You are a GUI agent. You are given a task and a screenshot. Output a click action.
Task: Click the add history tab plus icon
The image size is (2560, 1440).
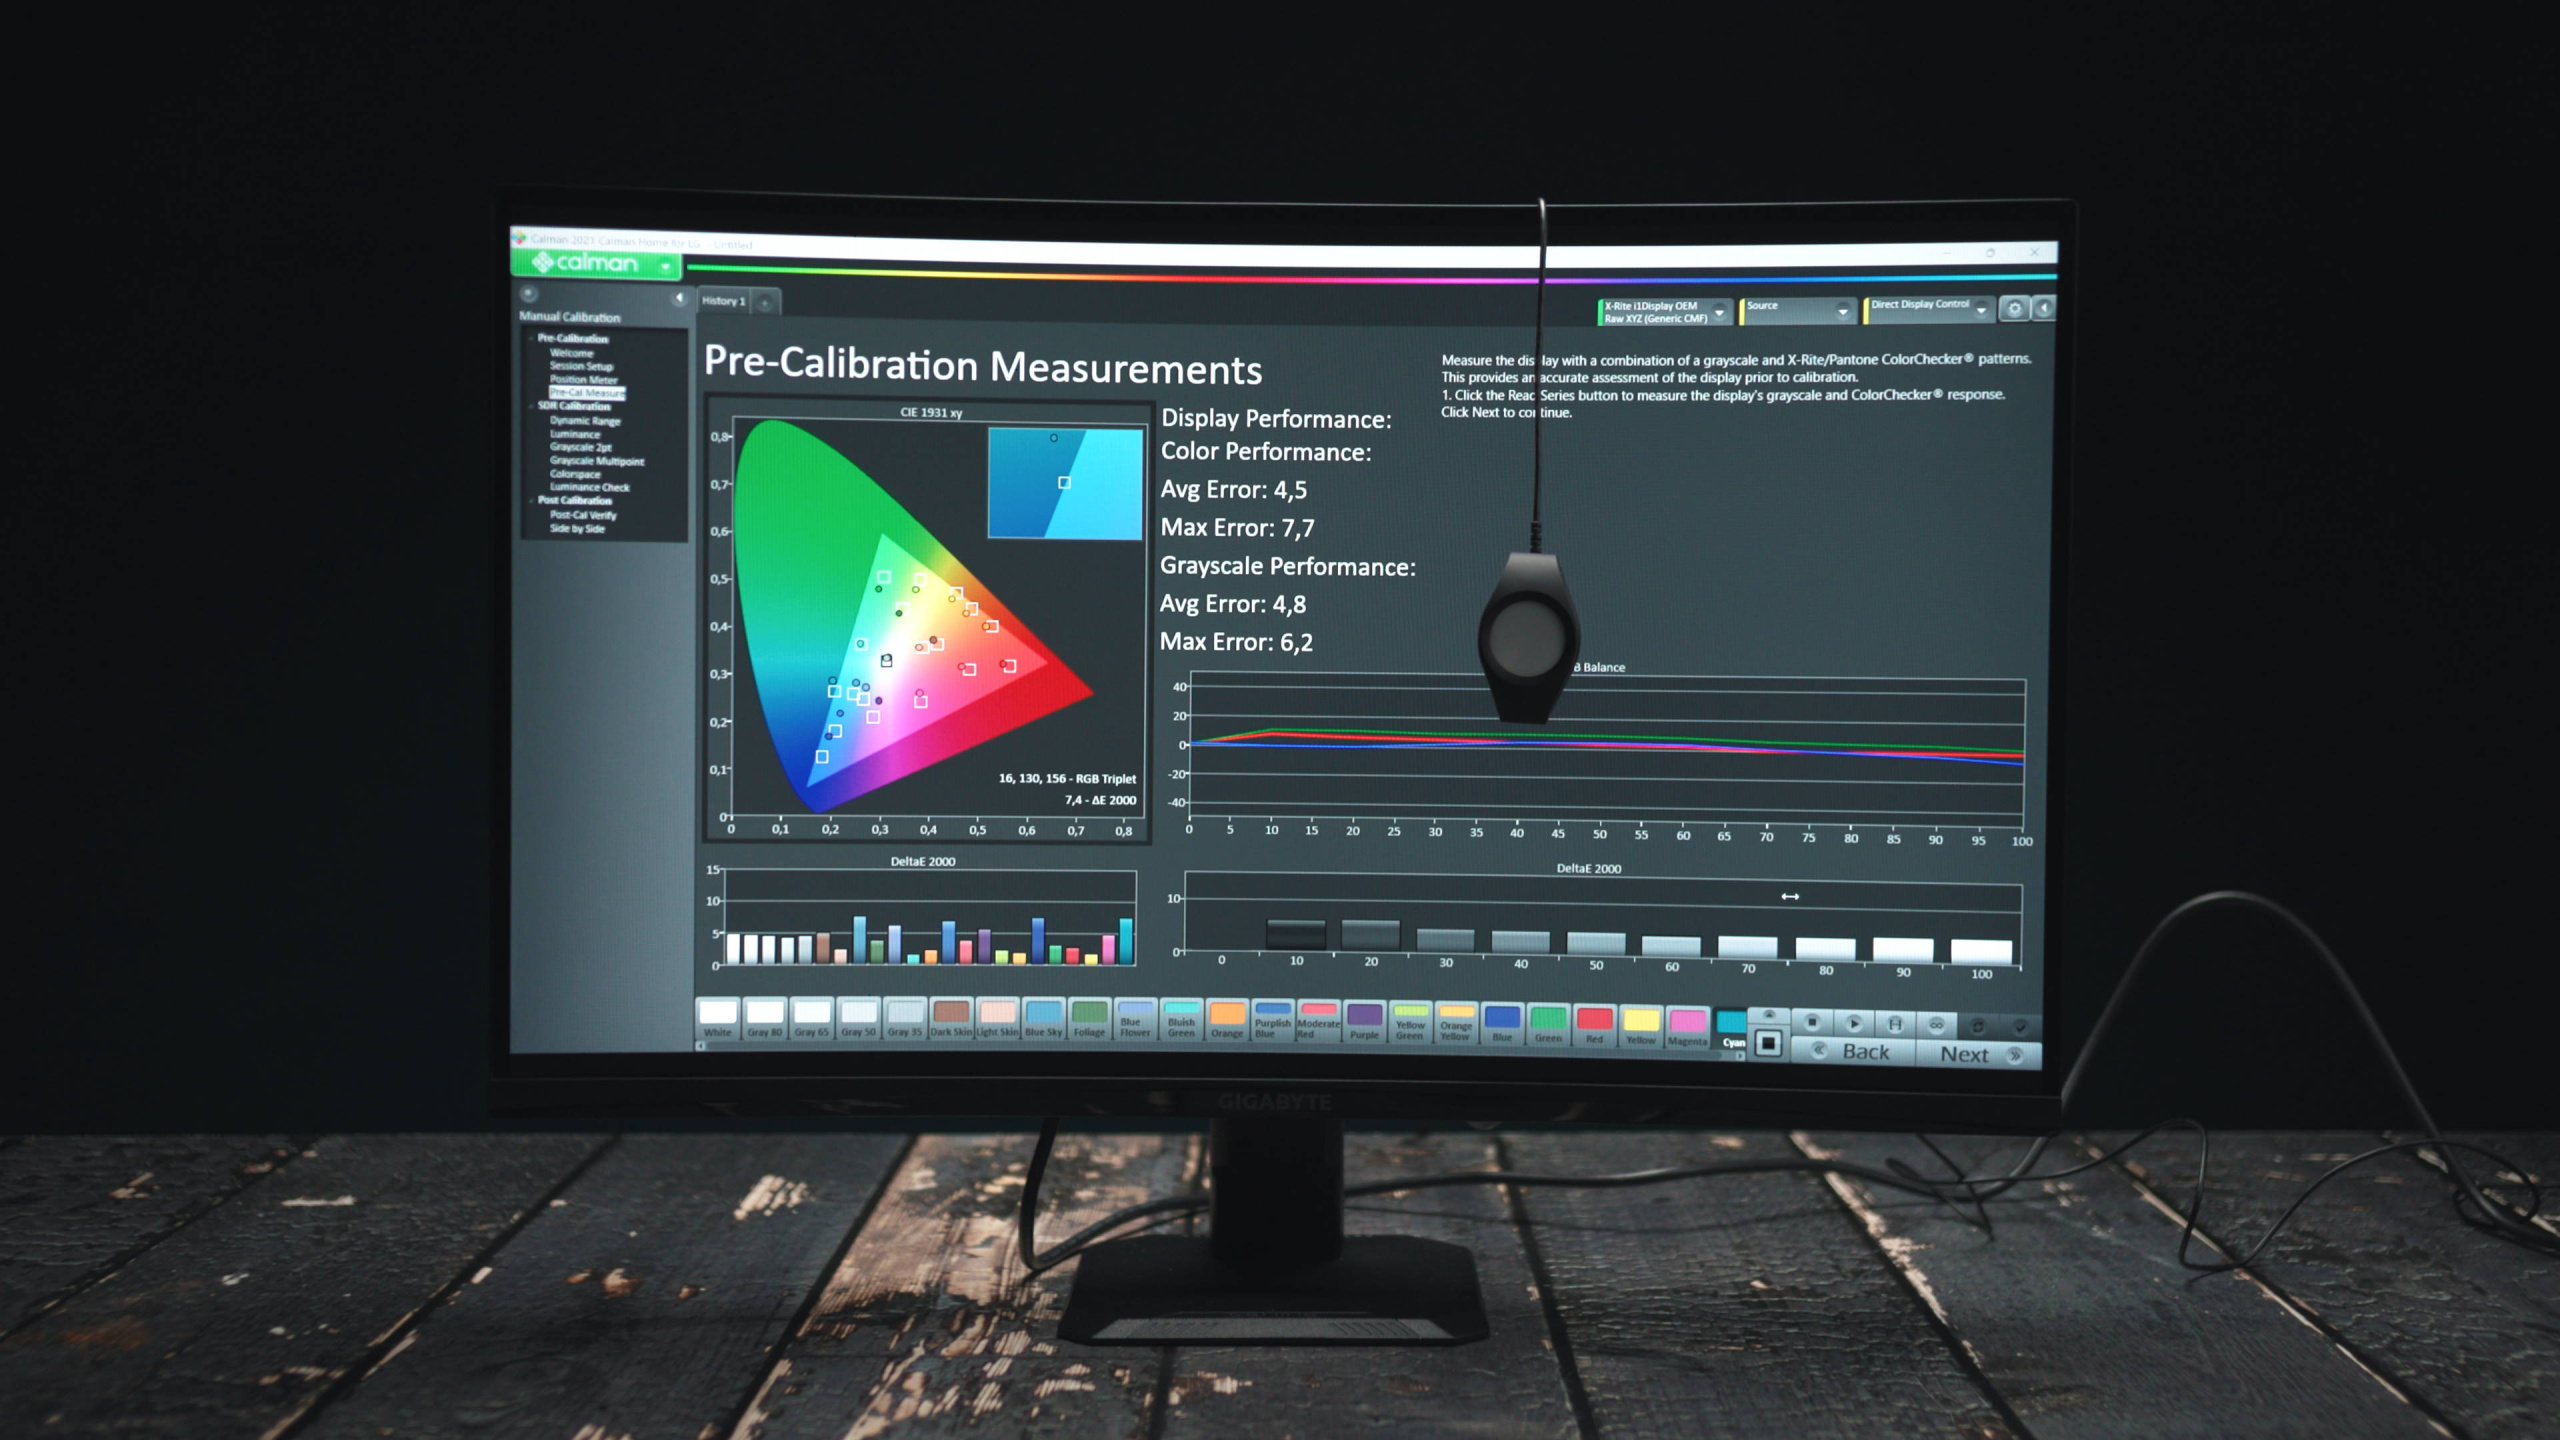(765, 302)
